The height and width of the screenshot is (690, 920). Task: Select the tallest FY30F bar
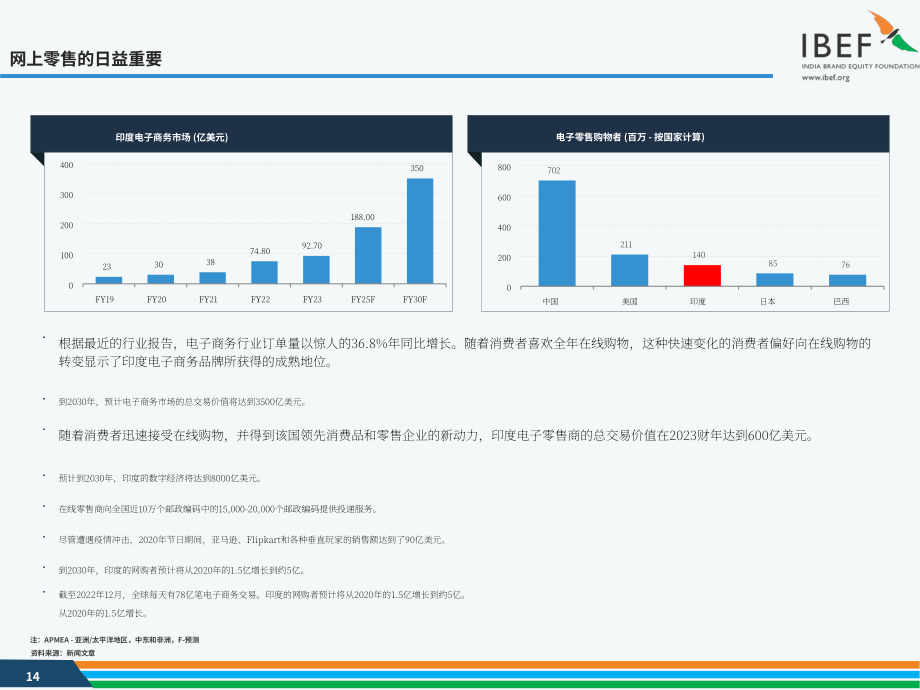click(420, 231)
